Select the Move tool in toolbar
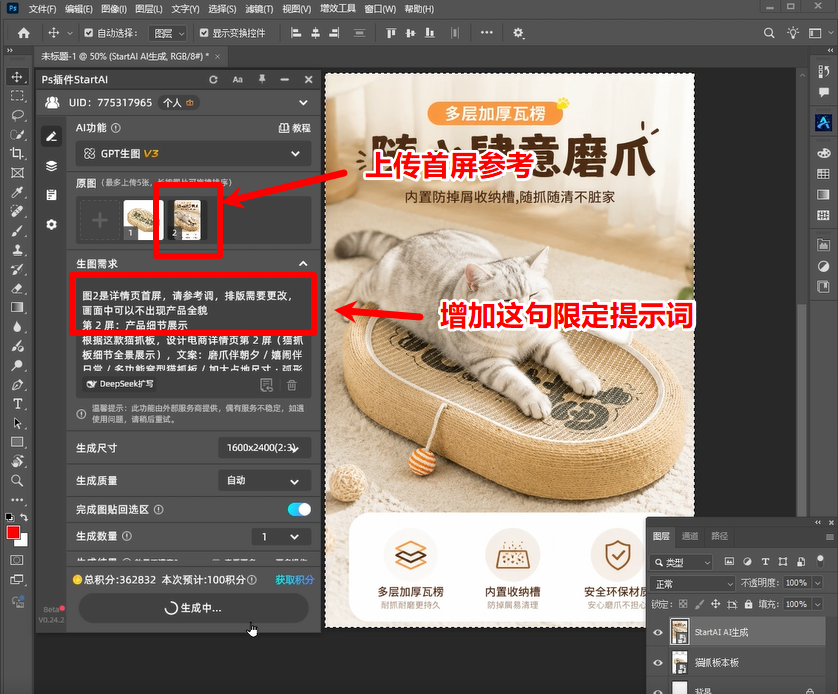 click(17, 76)
